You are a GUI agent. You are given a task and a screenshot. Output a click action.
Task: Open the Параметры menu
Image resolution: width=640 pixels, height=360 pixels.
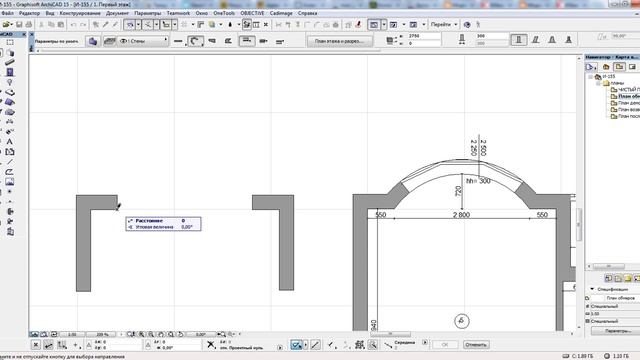pyautogui.click(x=148, y=13)
